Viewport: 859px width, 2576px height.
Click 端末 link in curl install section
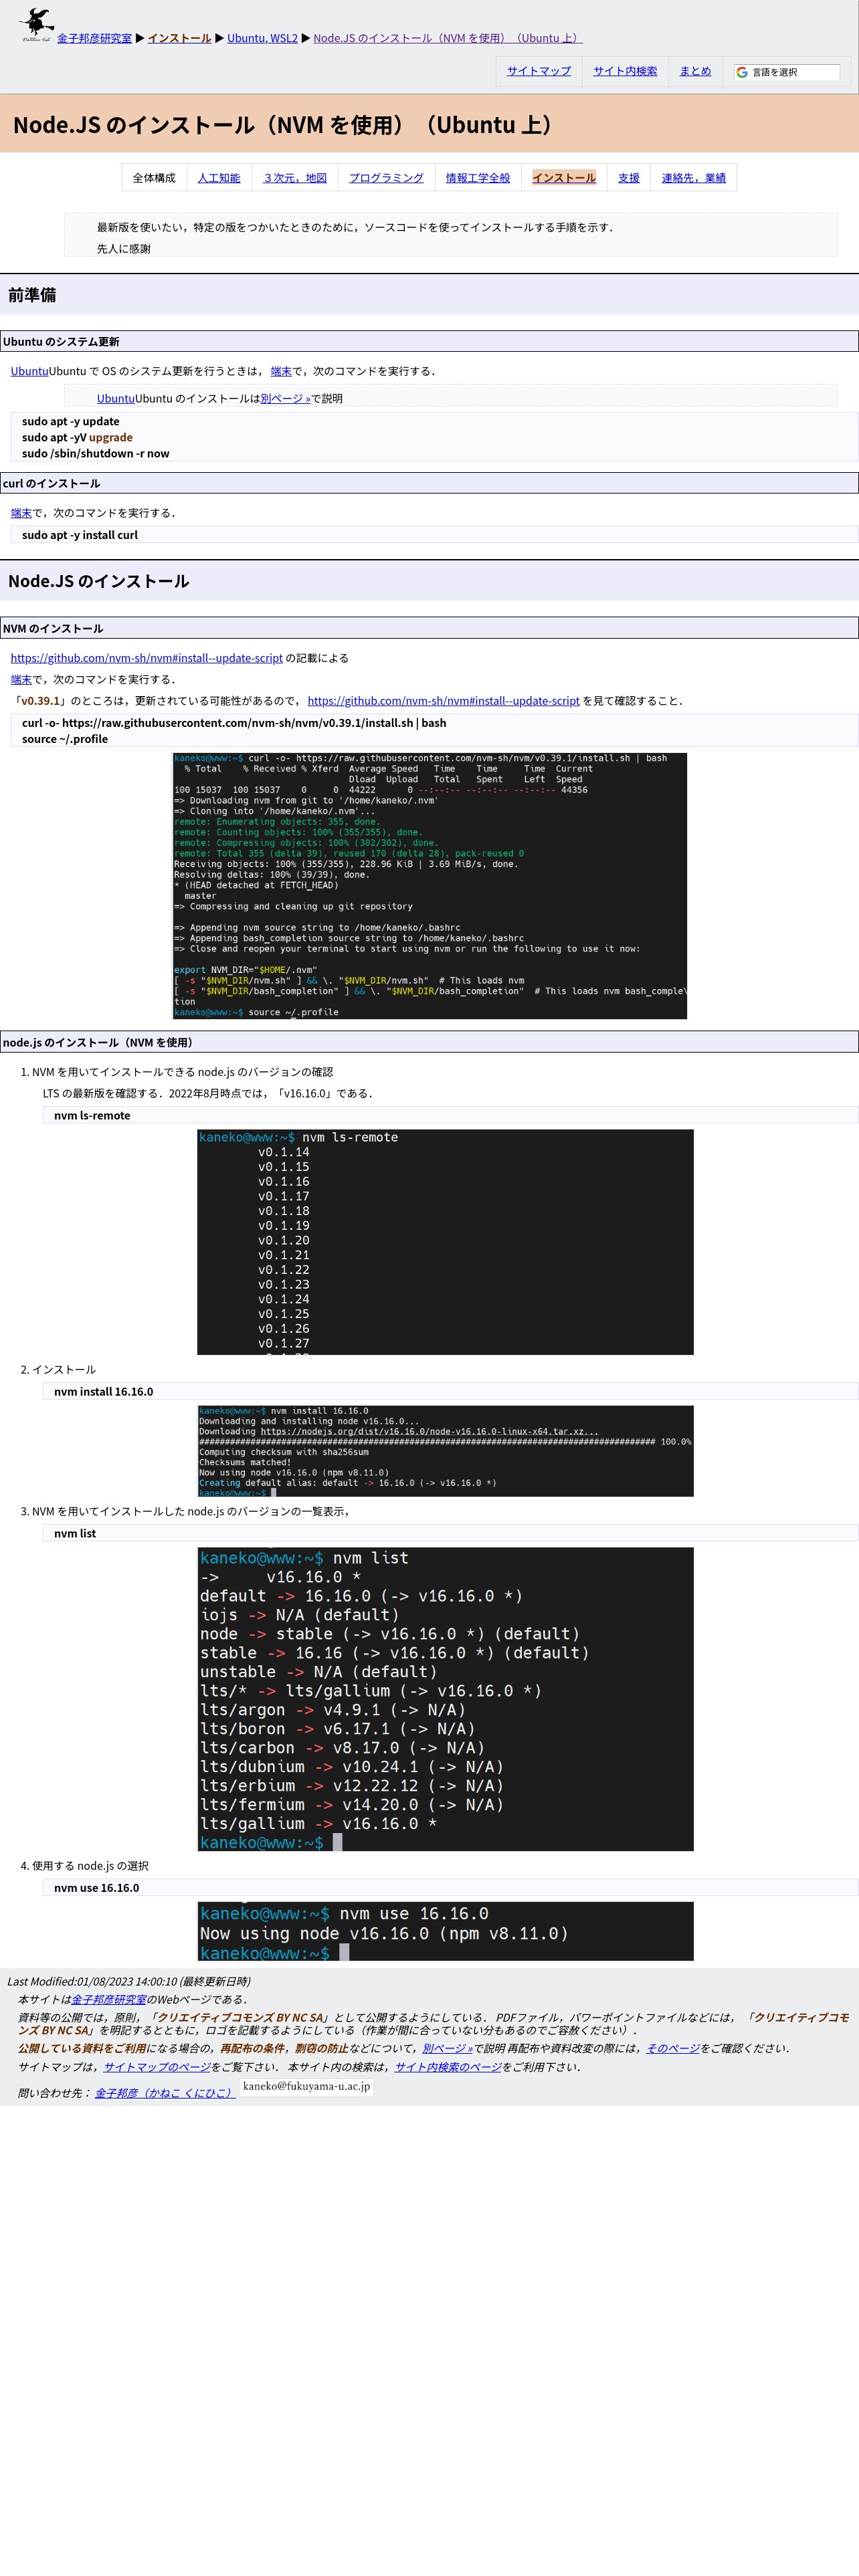21,513
